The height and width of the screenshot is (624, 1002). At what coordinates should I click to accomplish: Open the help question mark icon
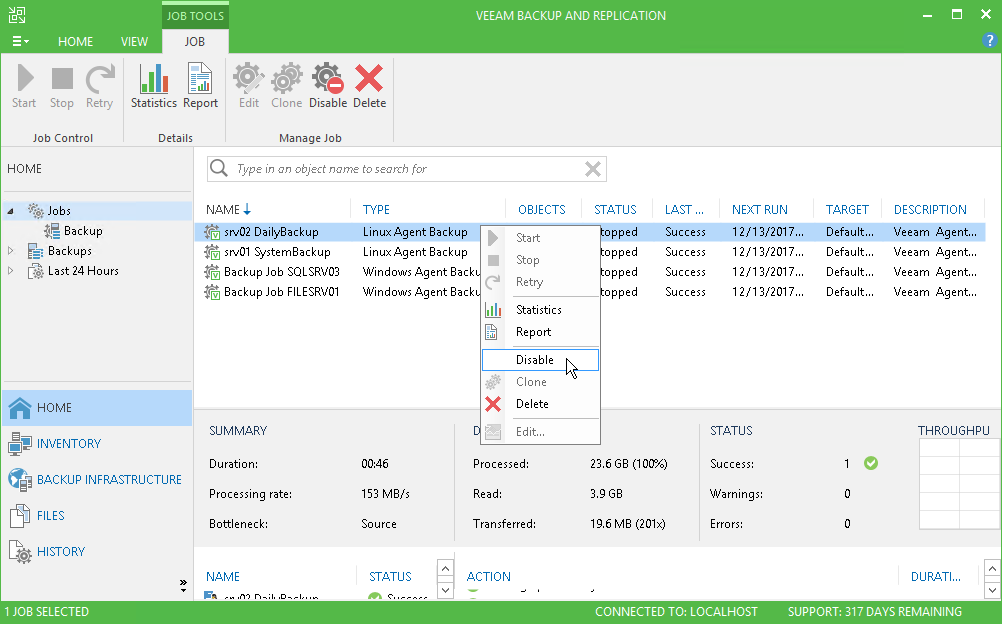pyautogui.click(x=989, y=40)
